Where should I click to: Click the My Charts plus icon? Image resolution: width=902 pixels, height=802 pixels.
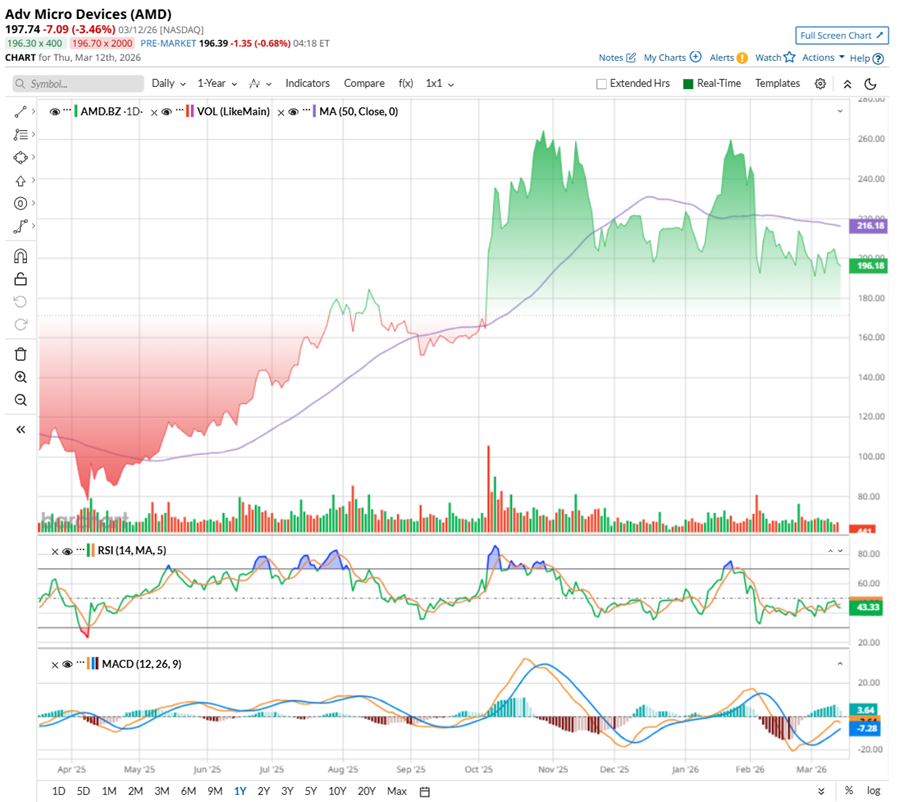coord(695,57)
